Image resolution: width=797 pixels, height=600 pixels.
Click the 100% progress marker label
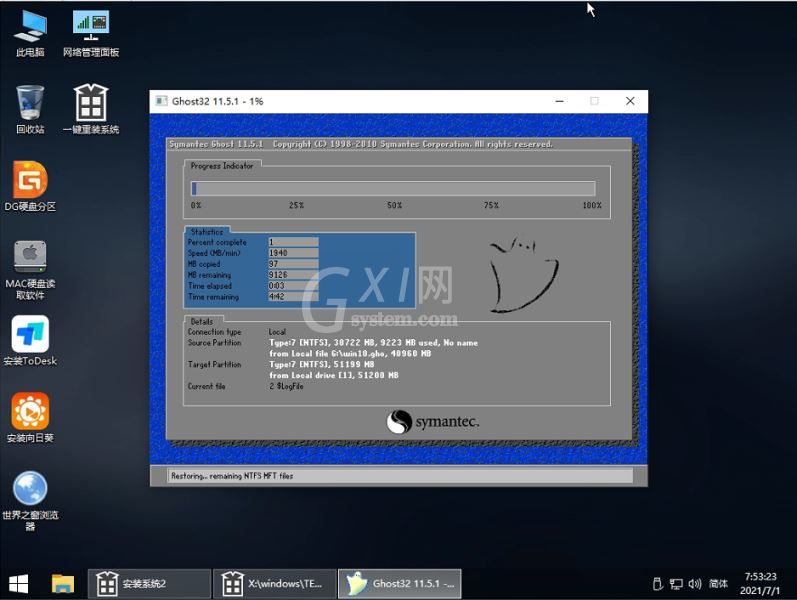coord(592,205)
